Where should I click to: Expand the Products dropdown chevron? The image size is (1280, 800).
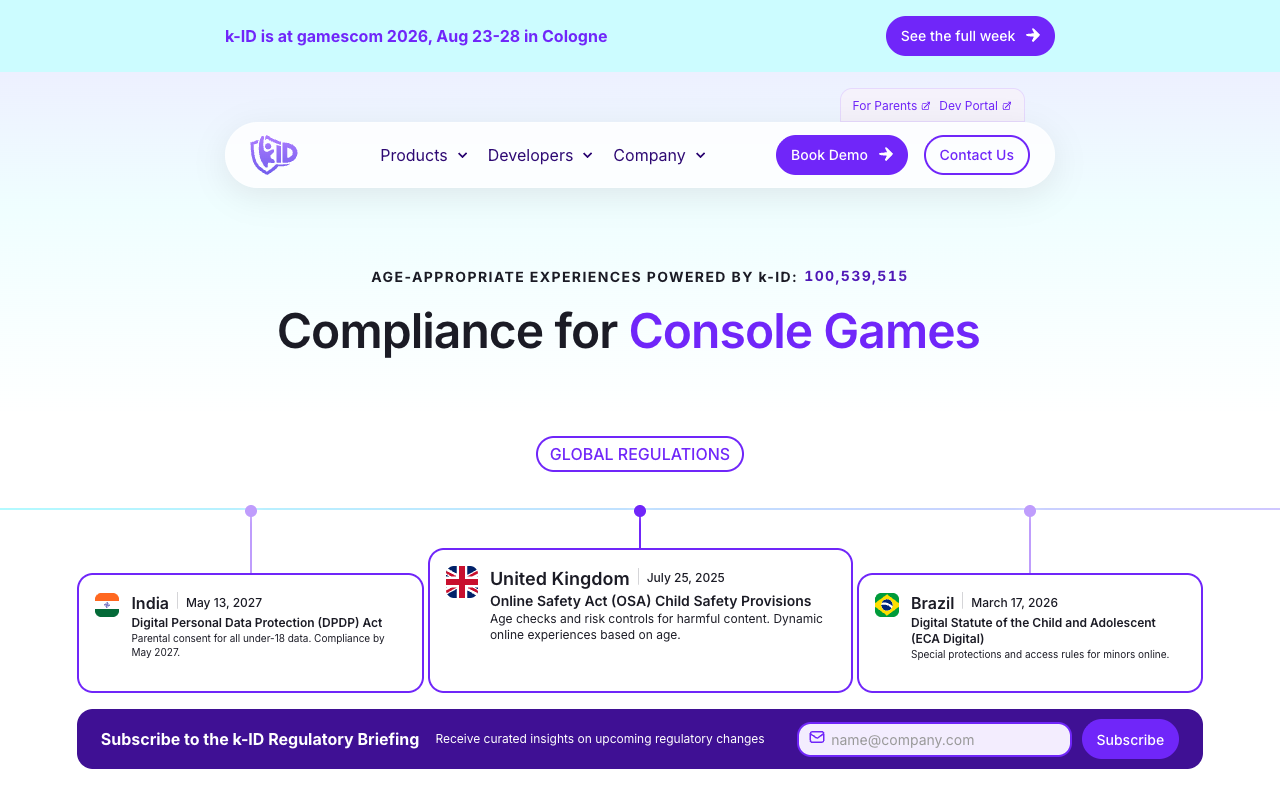(x=463, y=155)
